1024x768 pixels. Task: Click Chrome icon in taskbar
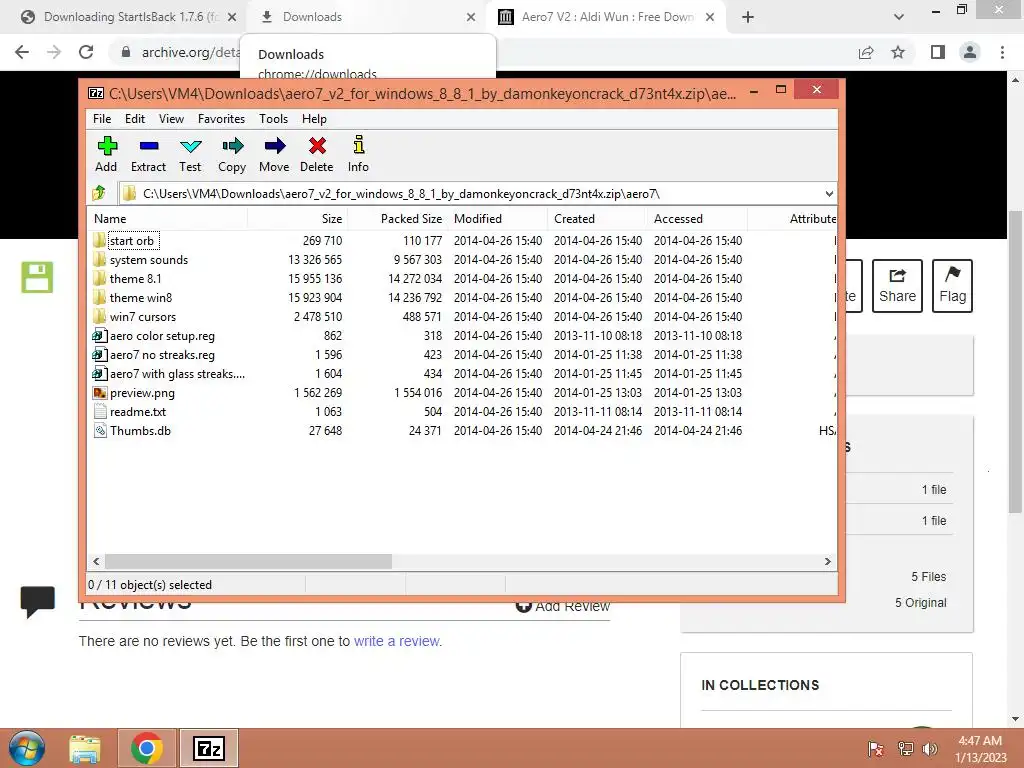click(146, 748)
